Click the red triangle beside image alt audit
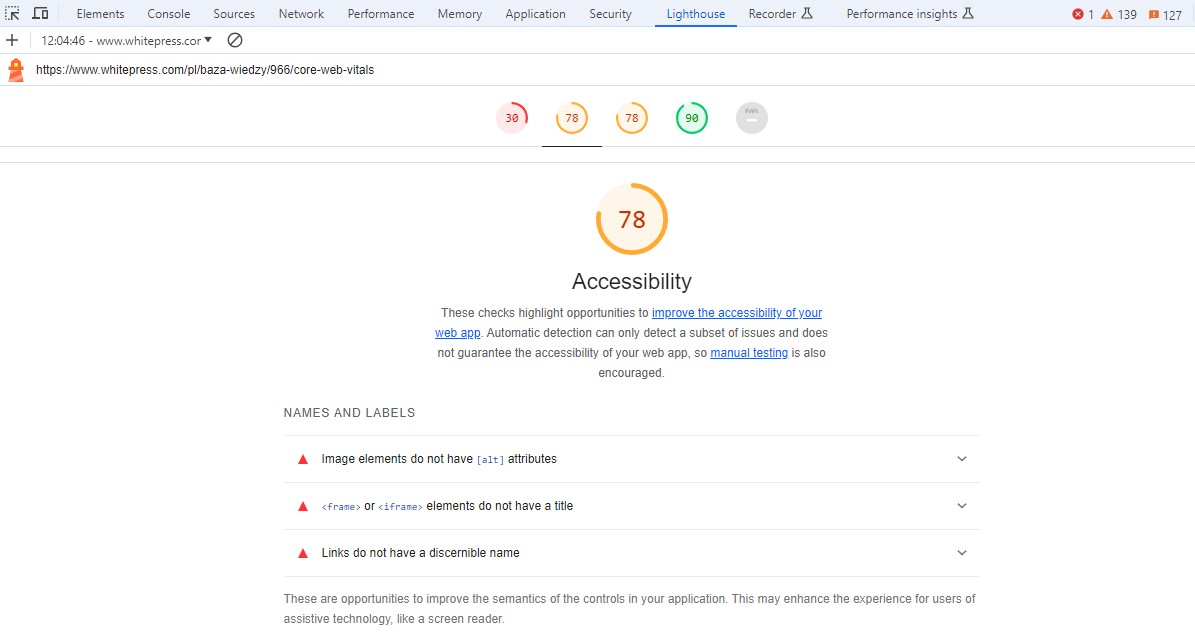 (303, 459)
